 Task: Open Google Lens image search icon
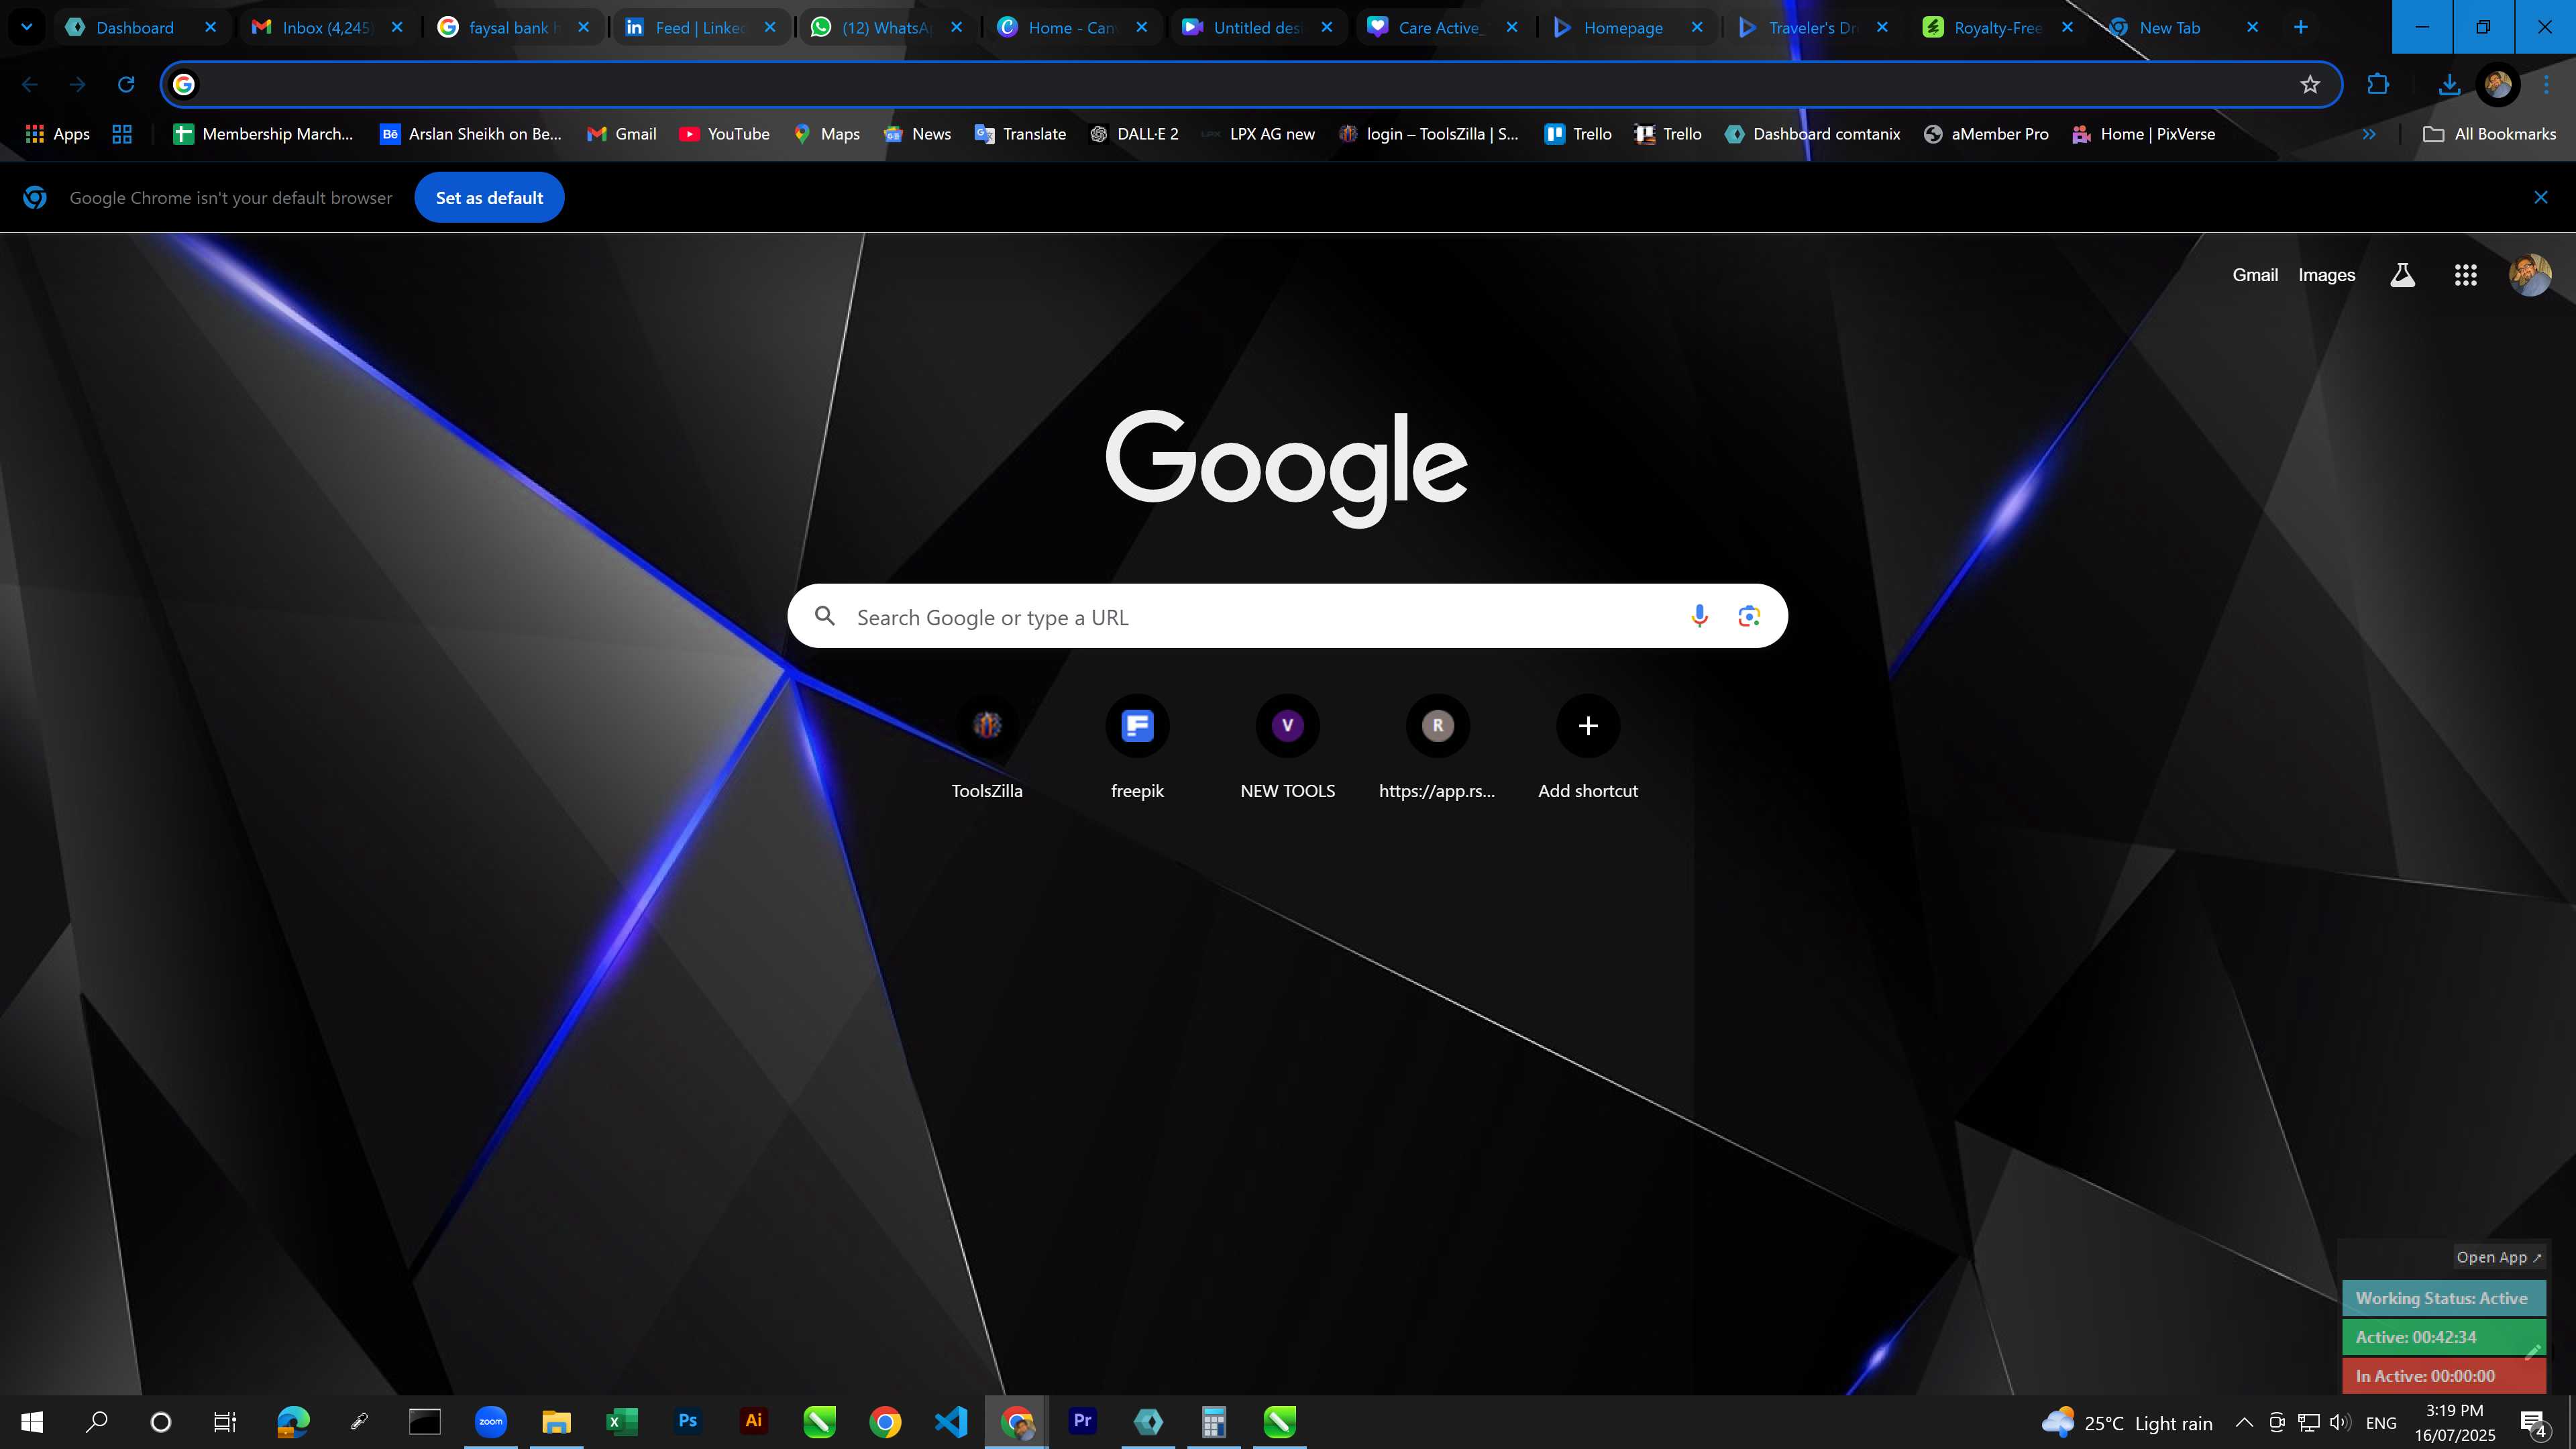pos(1749,616)
